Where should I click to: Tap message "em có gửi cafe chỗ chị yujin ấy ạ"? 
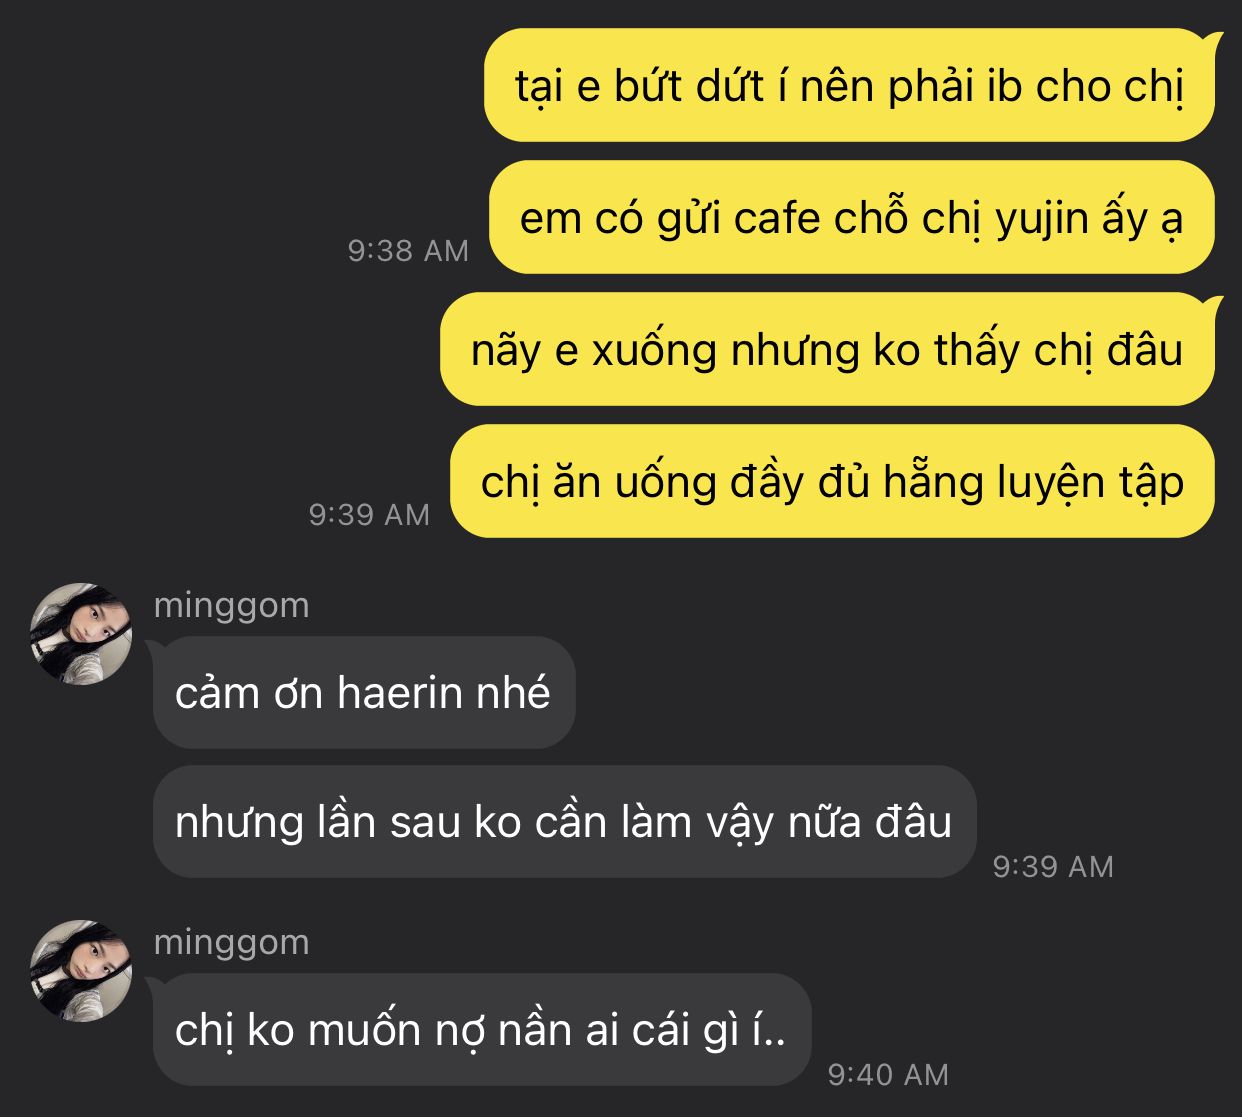click(852, 217)
